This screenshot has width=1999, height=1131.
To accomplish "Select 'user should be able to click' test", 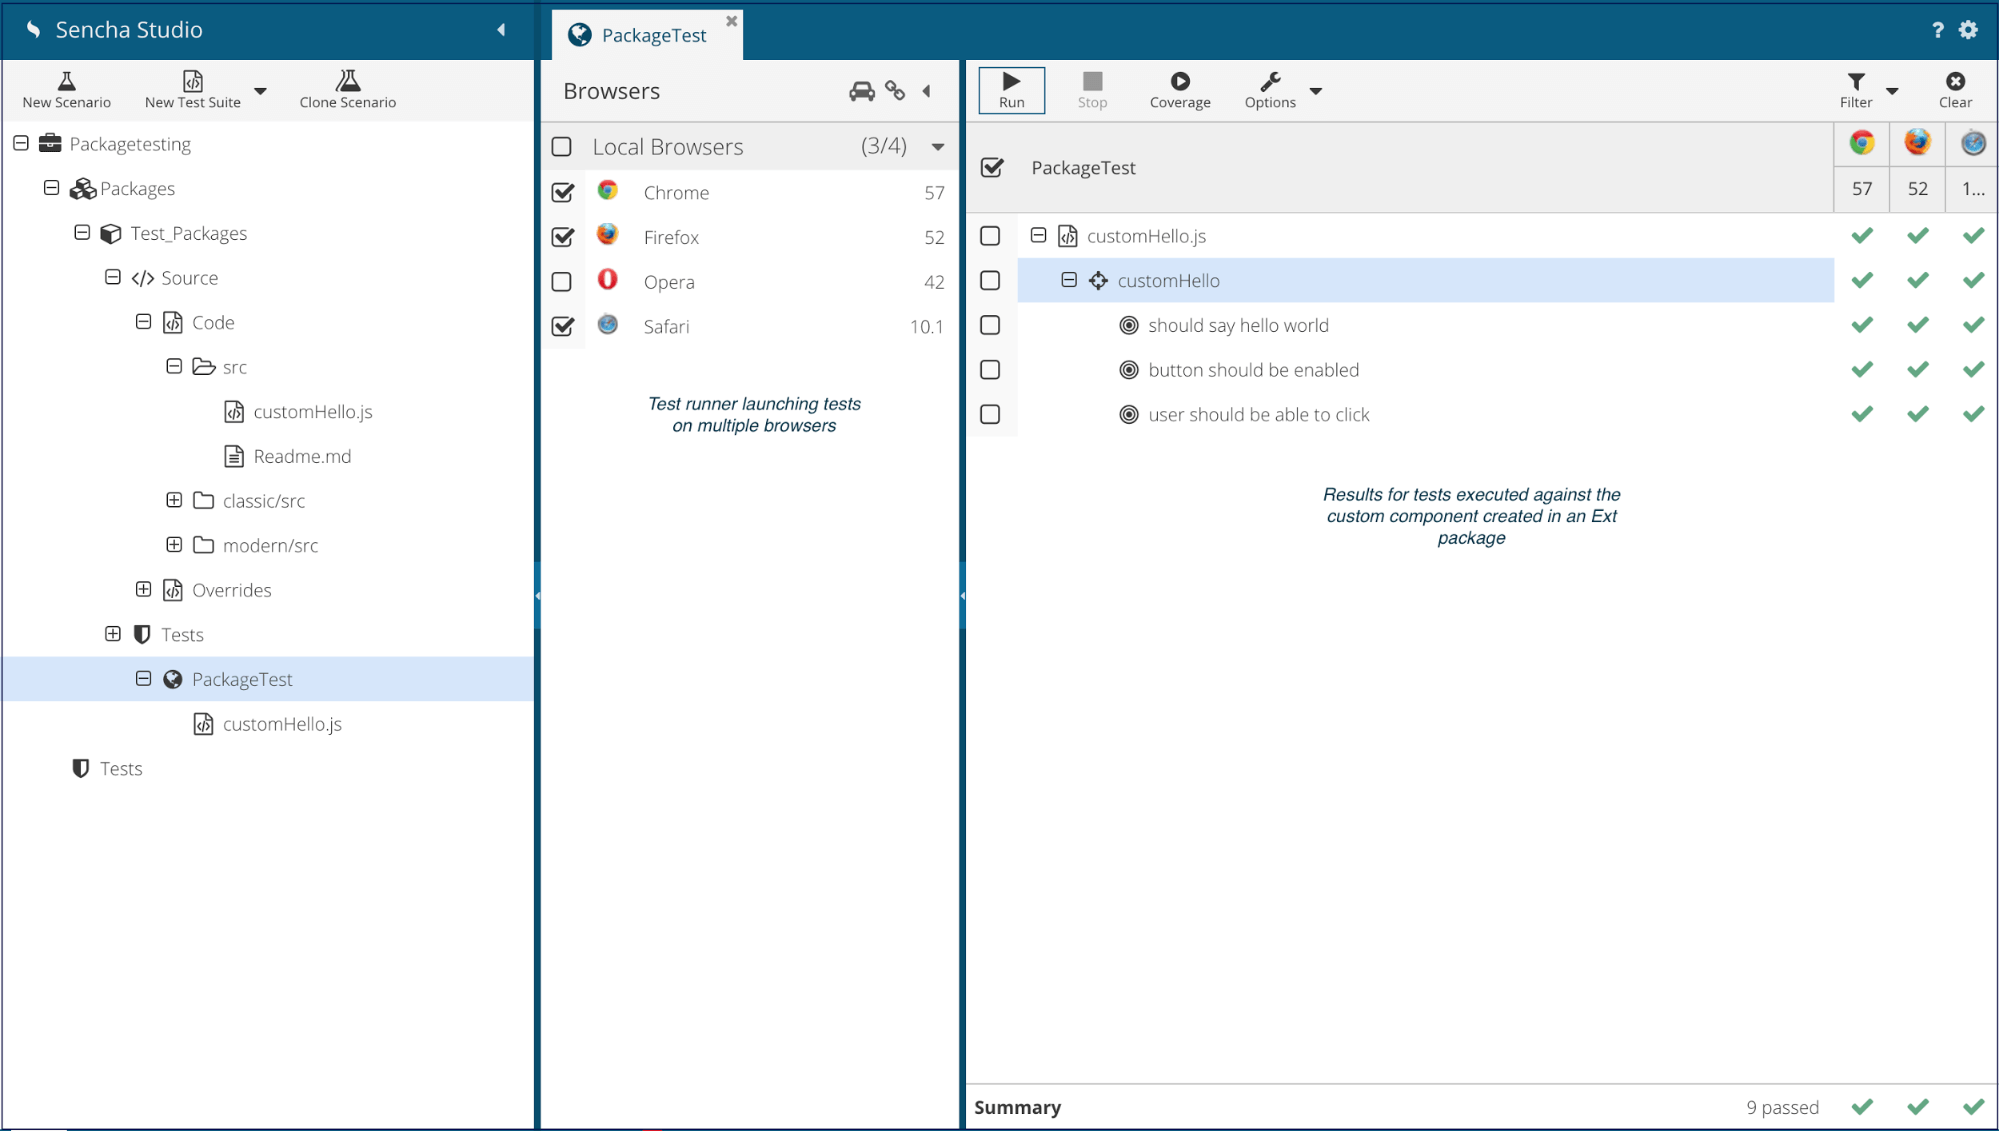I will [1258, 414].
